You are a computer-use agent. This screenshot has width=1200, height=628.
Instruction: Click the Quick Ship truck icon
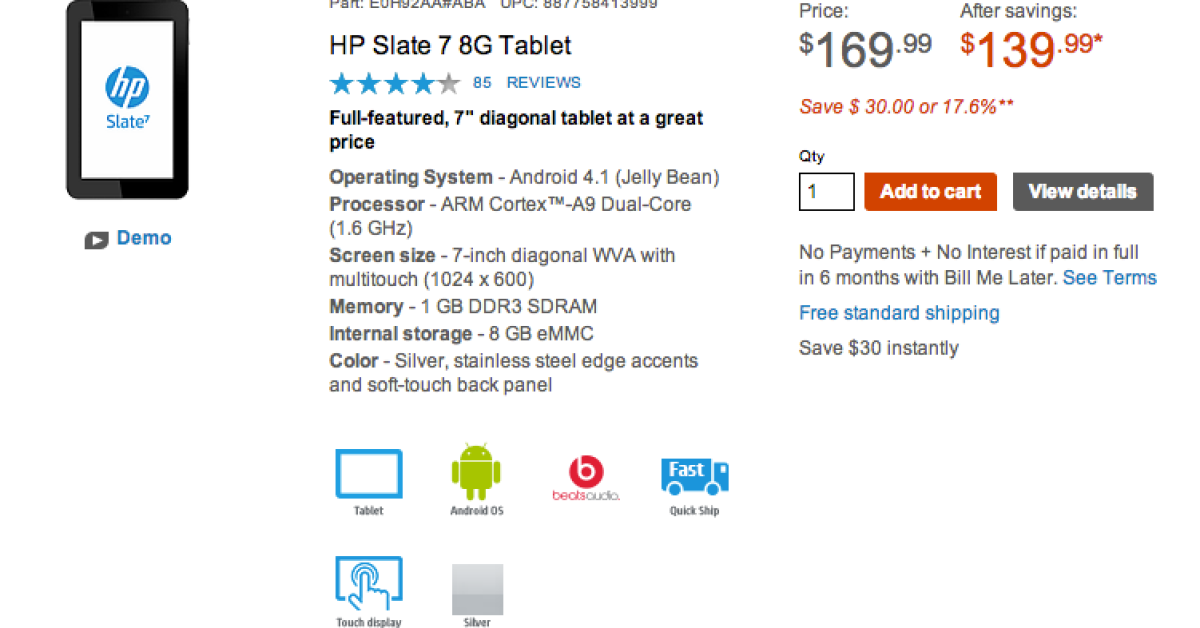(x=694, y=476)
